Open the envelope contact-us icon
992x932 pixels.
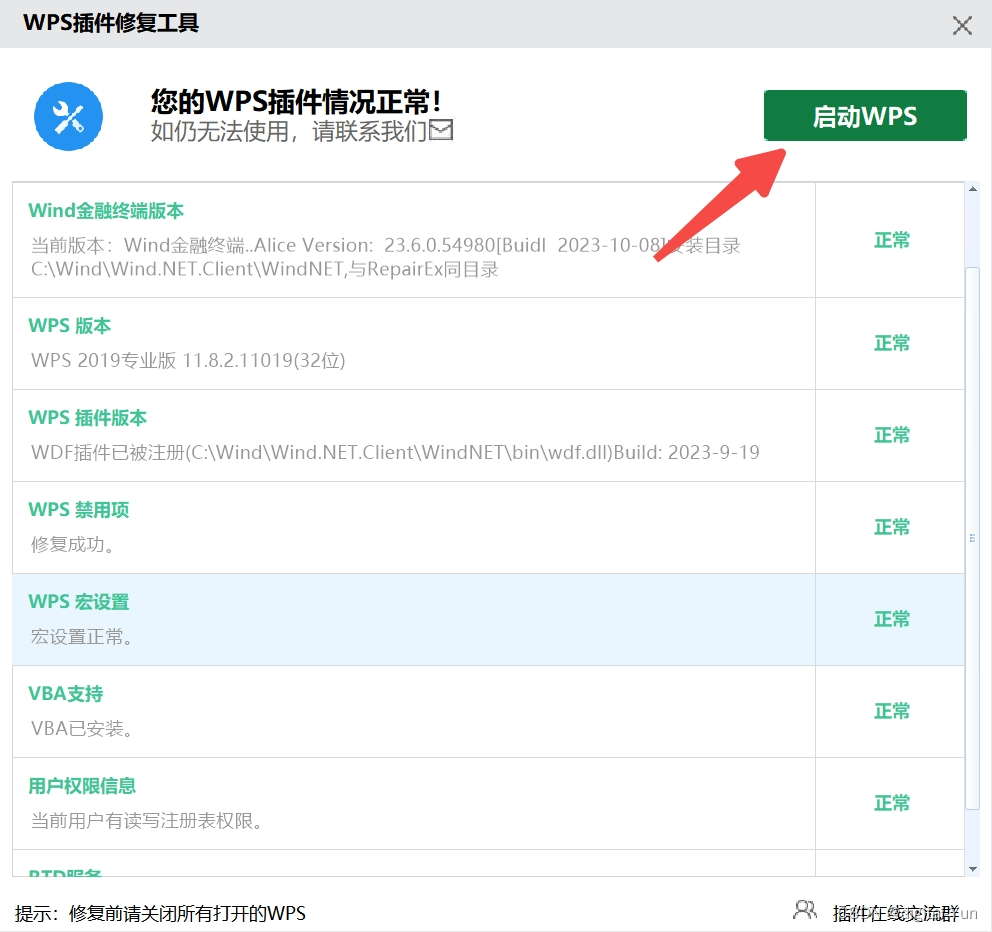pyautogui.click(x=441, y=130)
